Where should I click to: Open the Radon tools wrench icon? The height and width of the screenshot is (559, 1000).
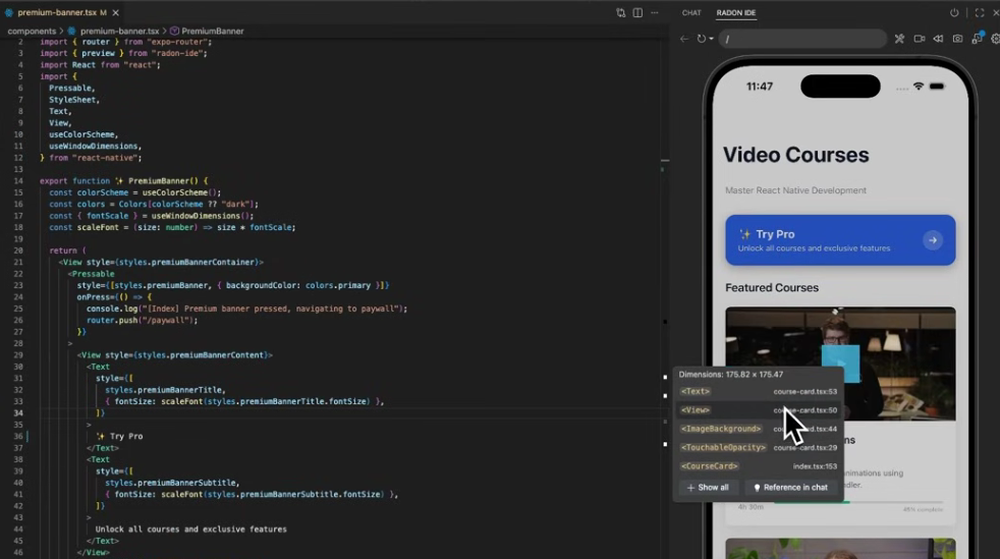tap(899, 39)
